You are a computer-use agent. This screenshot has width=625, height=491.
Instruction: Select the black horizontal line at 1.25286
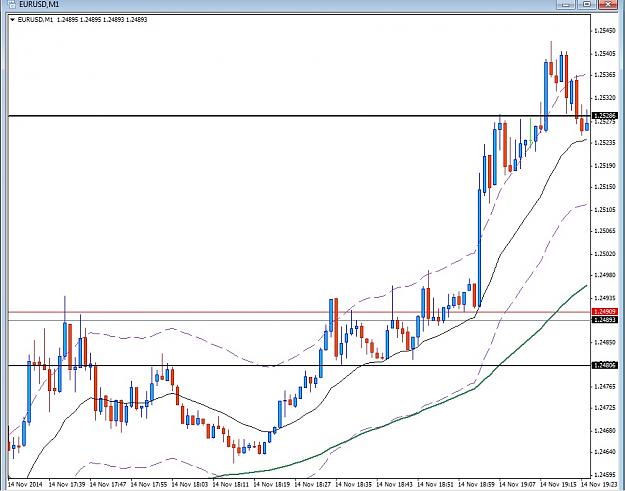pos(299,116)
